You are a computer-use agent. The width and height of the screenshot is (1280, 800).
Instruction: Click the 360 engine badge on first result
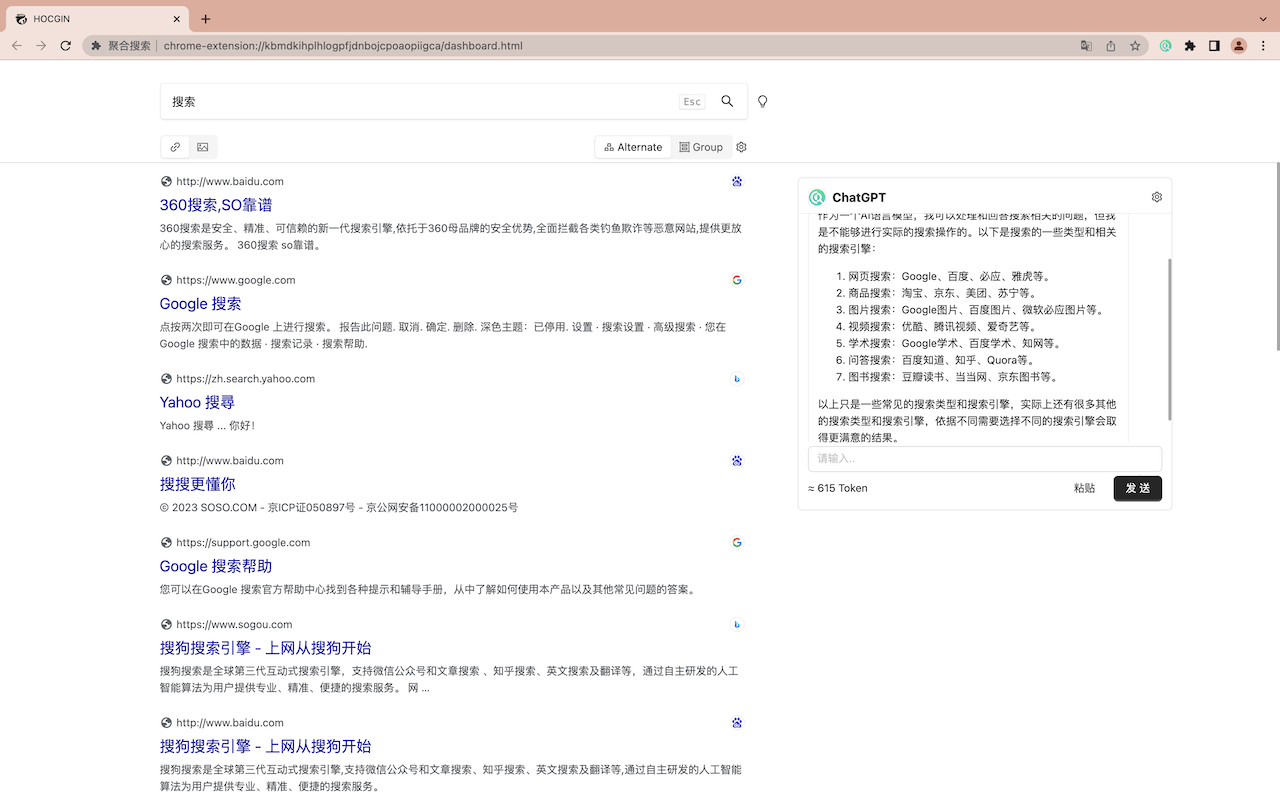[x=737, y=181]
